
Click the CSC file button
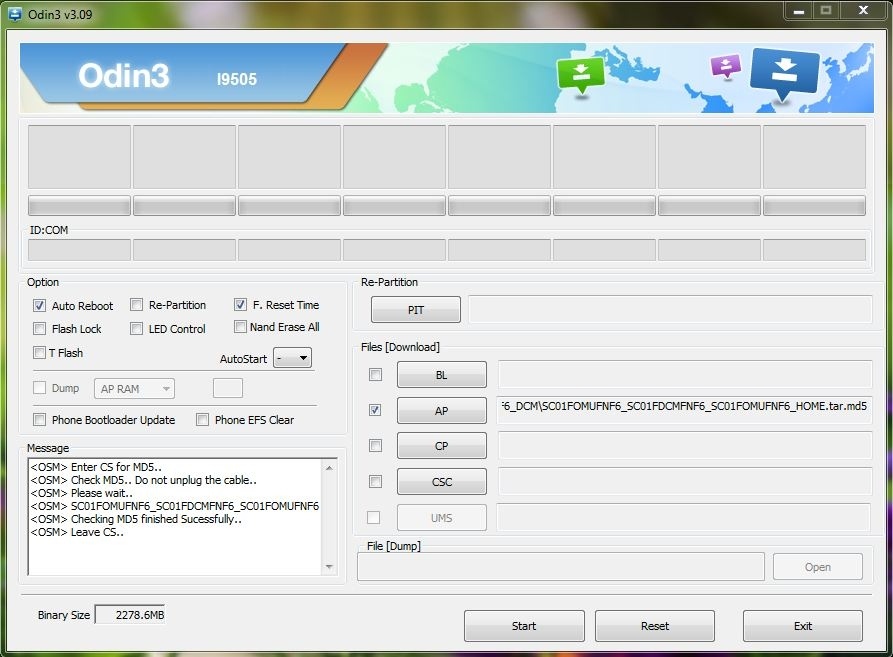coord(441,482)
